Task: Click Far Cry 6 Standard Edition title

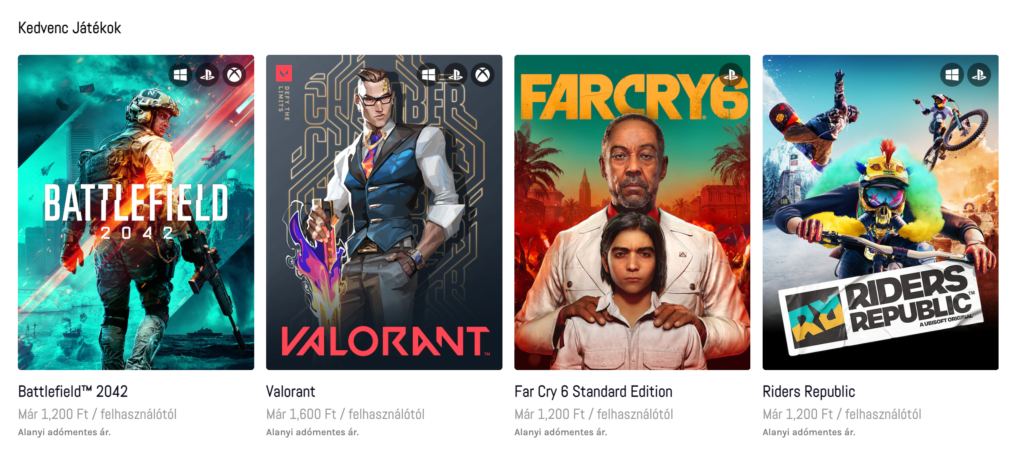Action: click(593, 392)
